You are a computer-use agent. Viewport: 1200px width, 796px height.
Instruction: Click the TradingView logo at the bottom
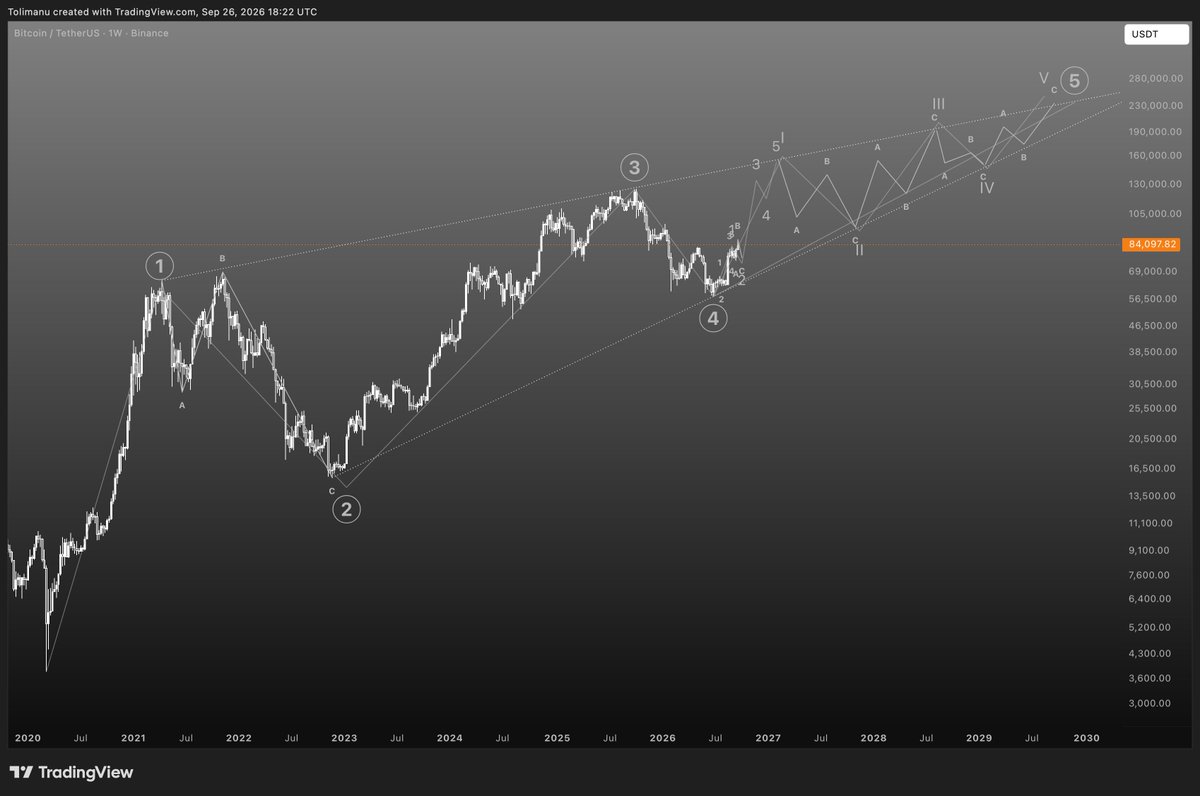(71, 772)
